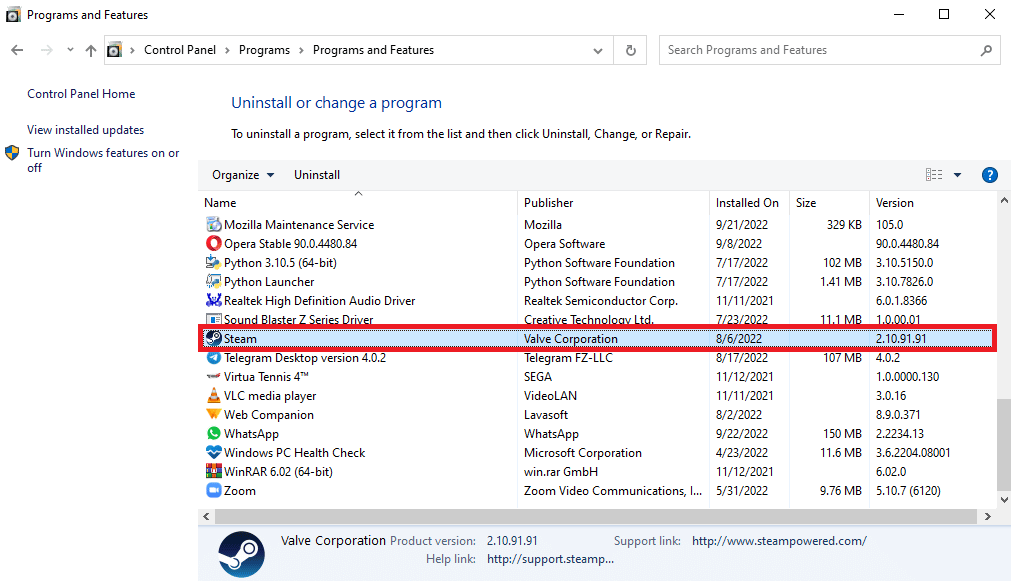Click the Control Panel icon in address bar
The height and width of the screenshot is (581, 1011).
coord(114,50)
